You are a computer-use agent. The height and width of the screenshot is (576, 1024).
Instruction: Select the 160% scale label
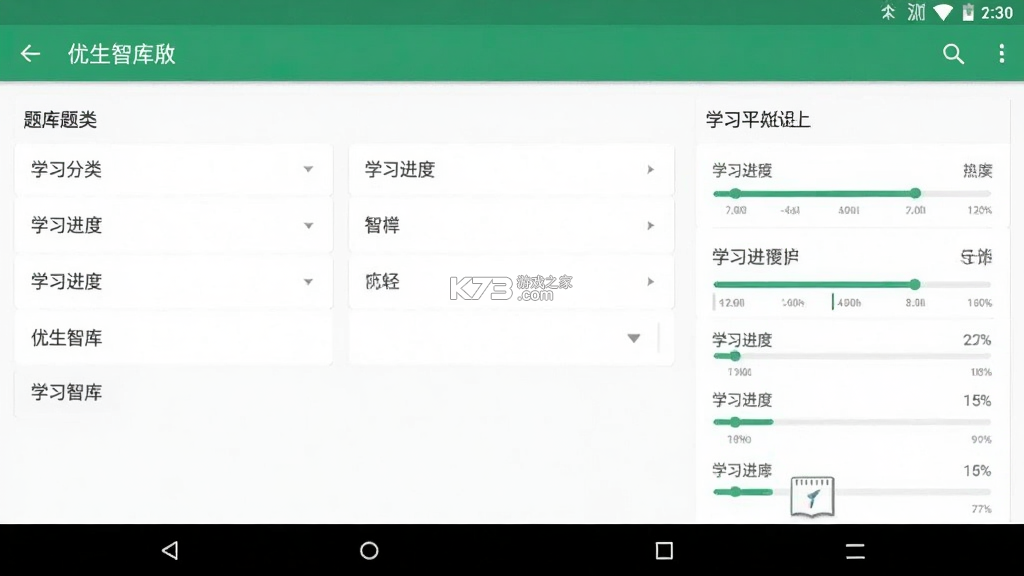pyautogui.click(x=979, y=303)
